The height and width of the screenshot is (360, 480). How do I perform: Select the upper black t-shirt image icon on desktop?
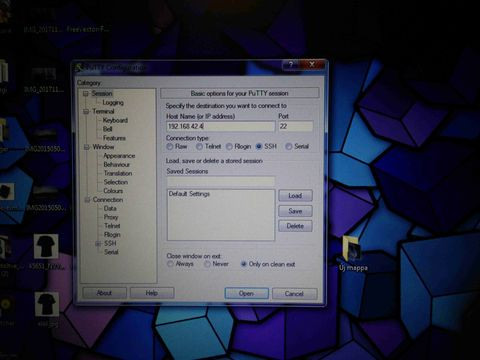[x=46, y=246]
